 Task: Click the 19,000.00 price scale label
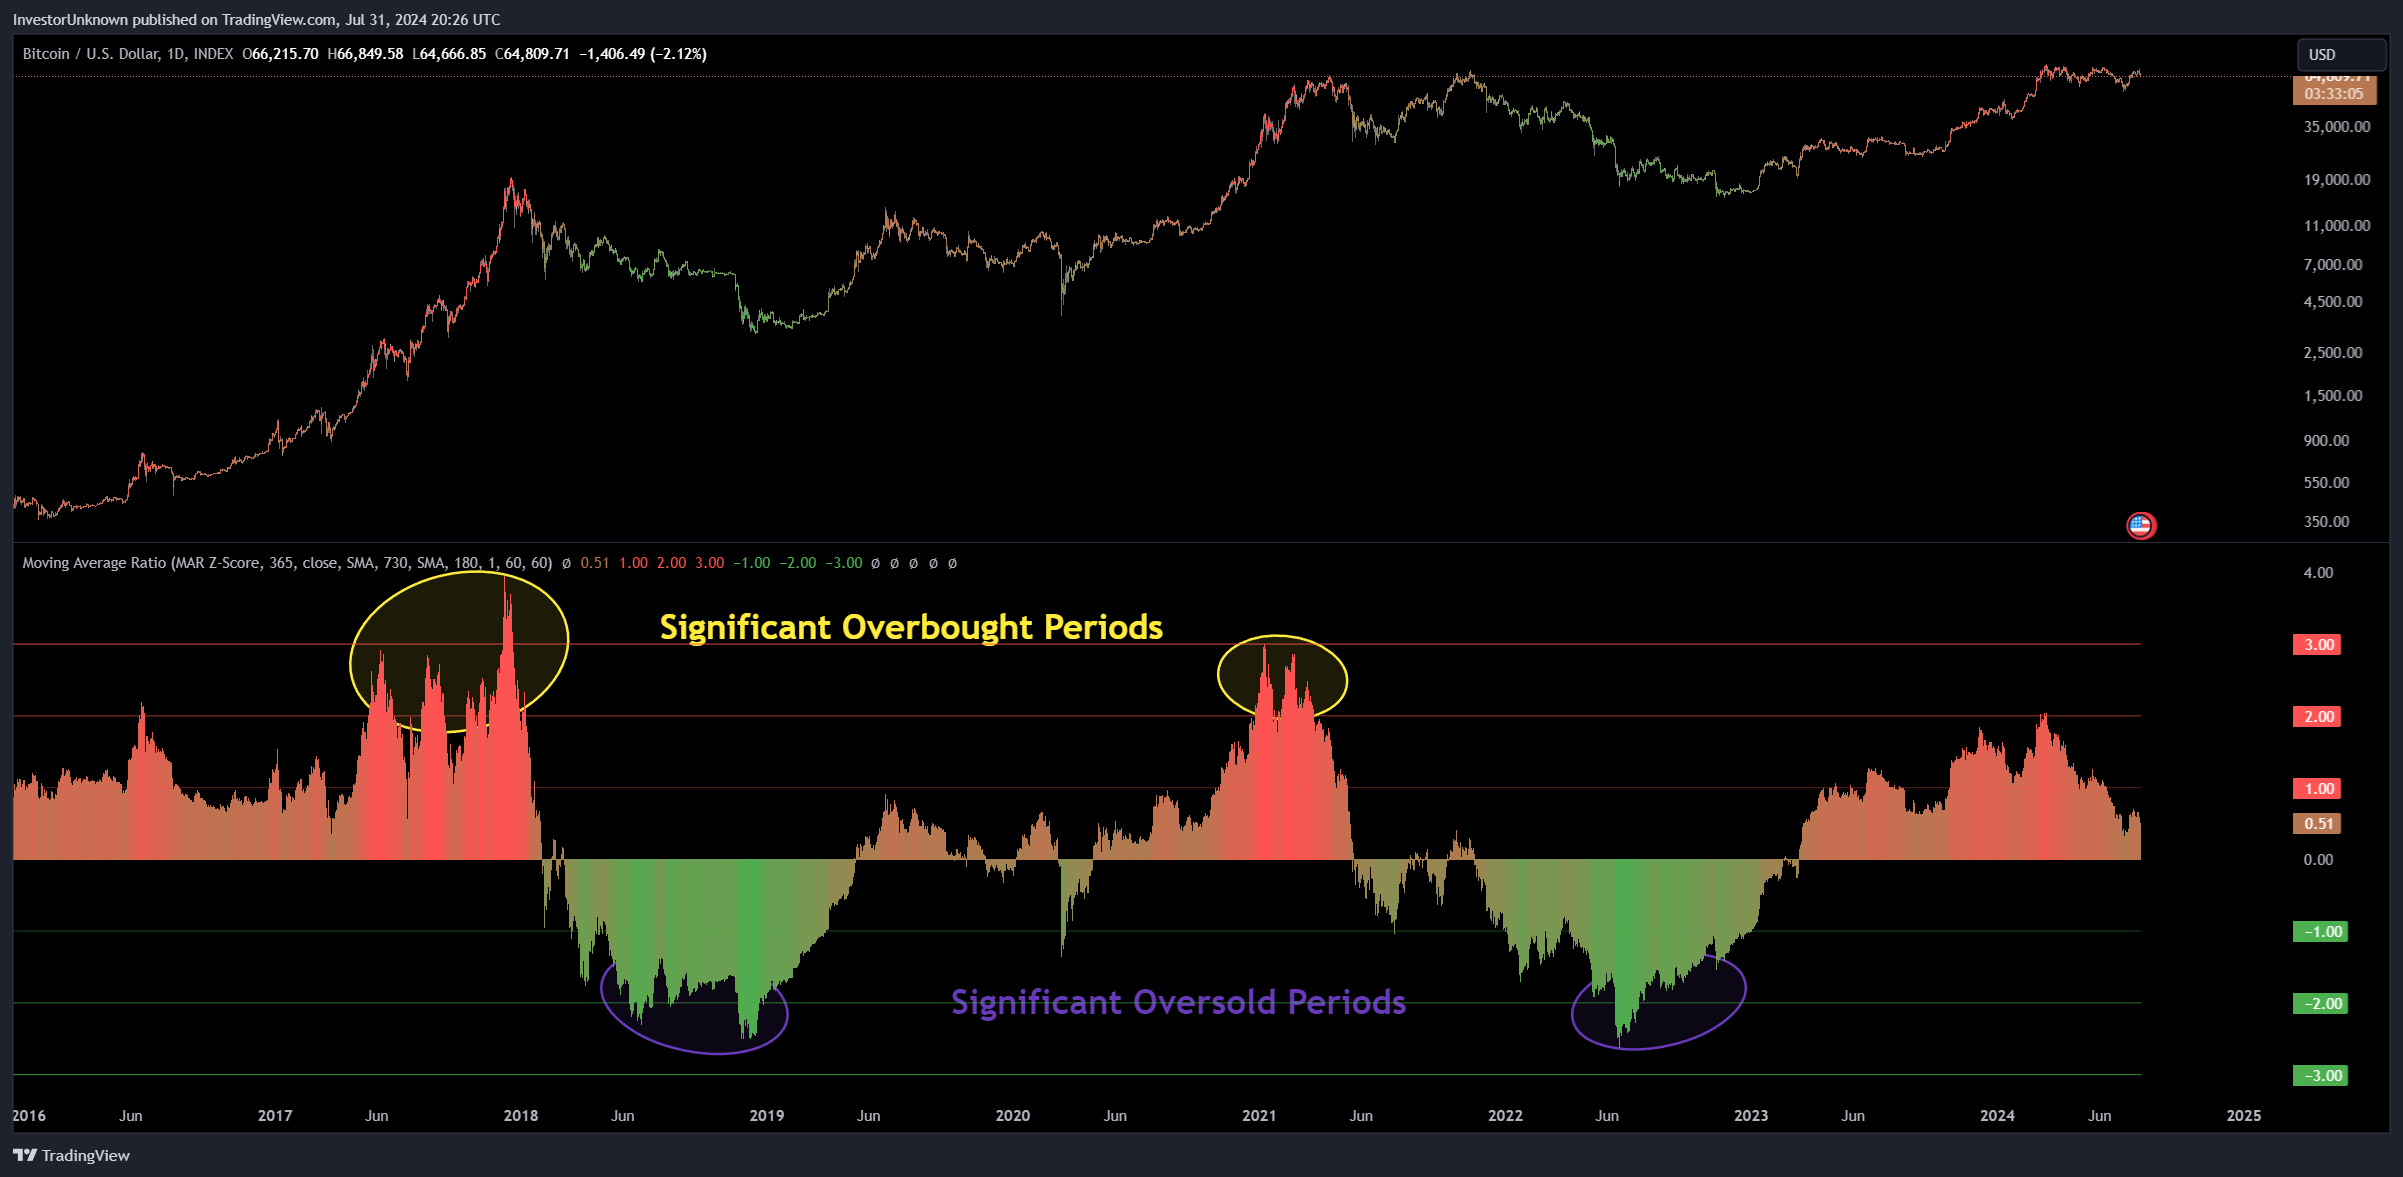point(2337,180)
